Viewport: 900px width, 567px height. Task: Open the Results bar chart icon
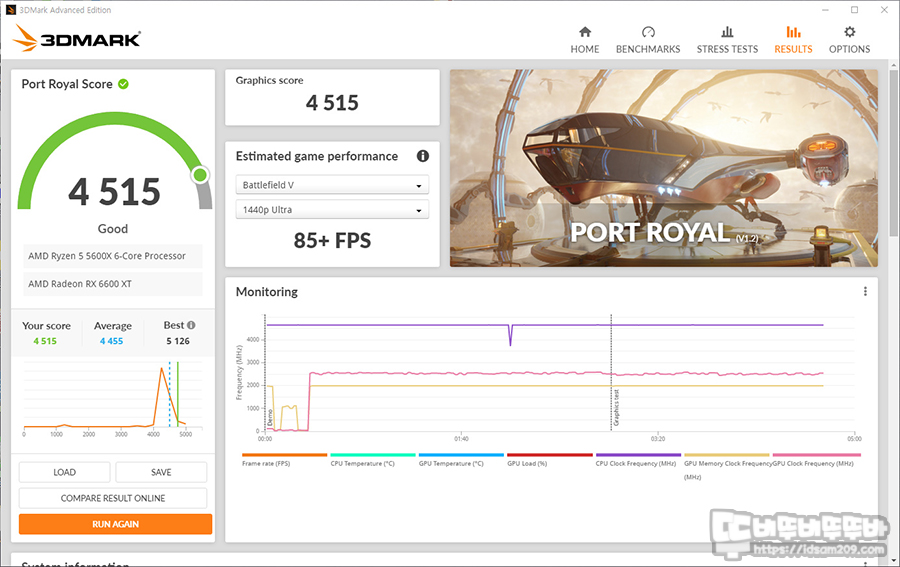tap(793, 32)
